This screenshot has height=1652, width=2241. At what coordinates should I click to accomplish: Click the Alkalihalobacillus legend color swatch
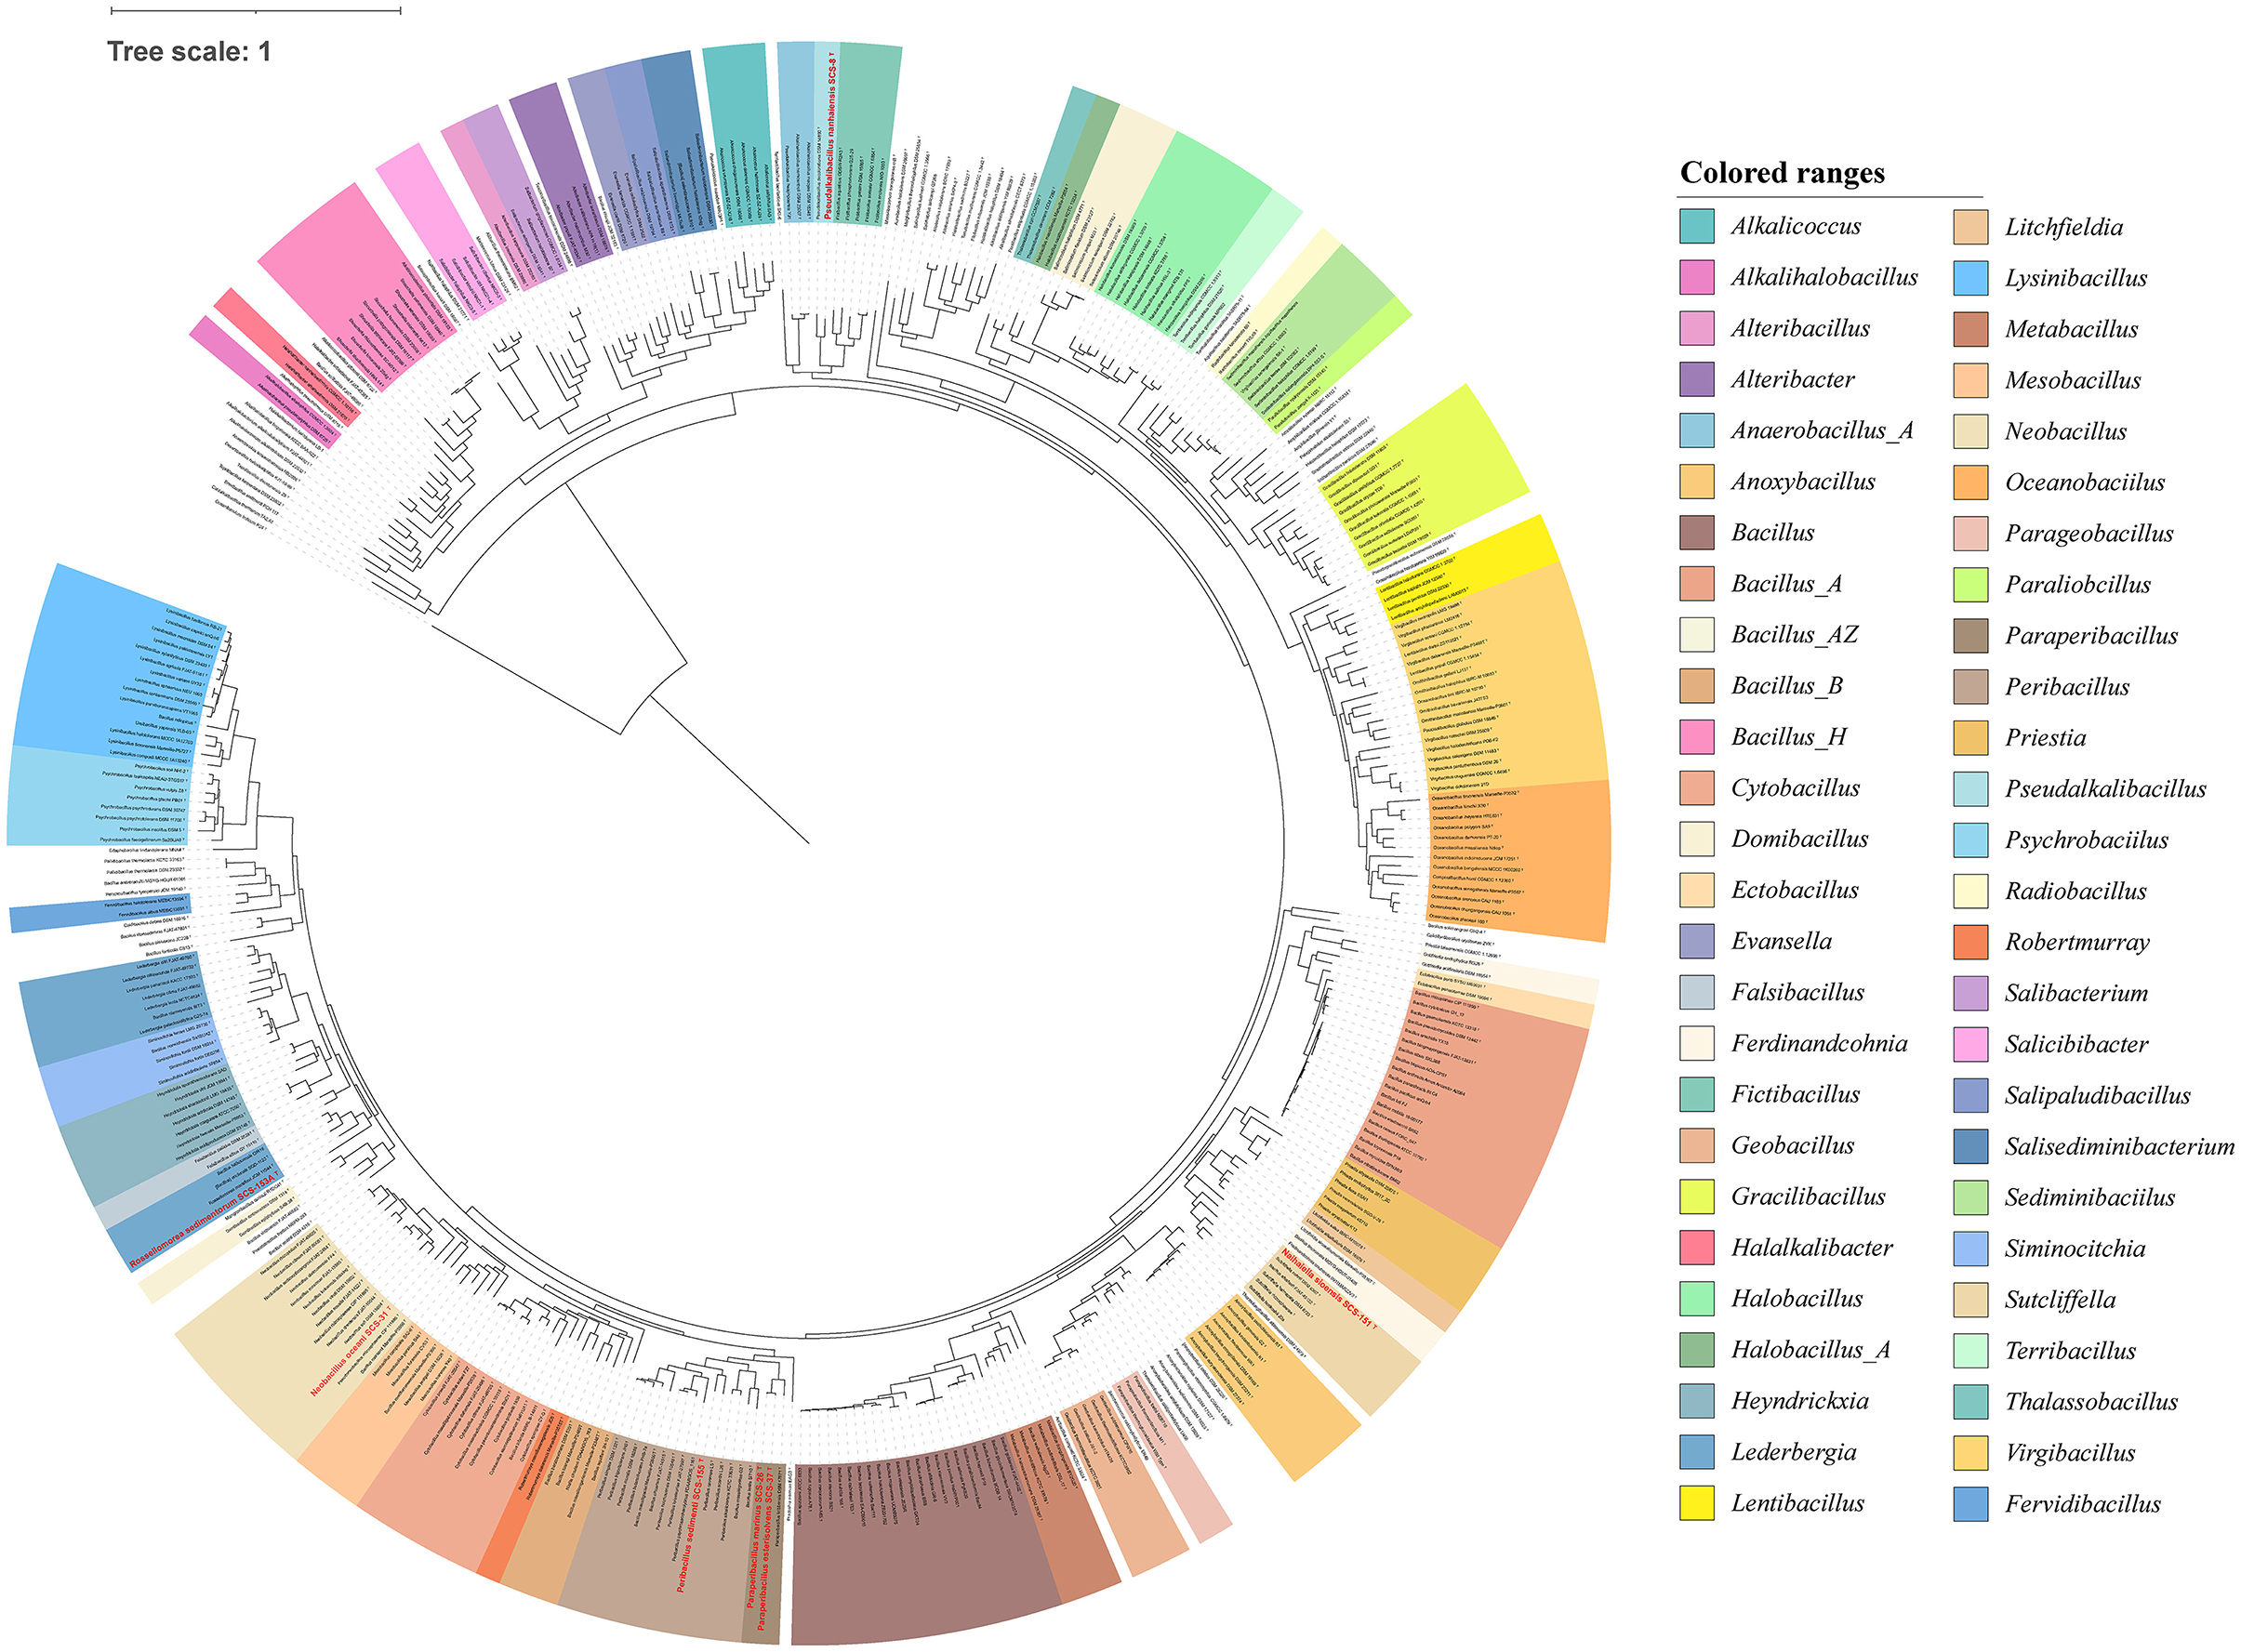pyautogui.click(x=1696, y=277)
